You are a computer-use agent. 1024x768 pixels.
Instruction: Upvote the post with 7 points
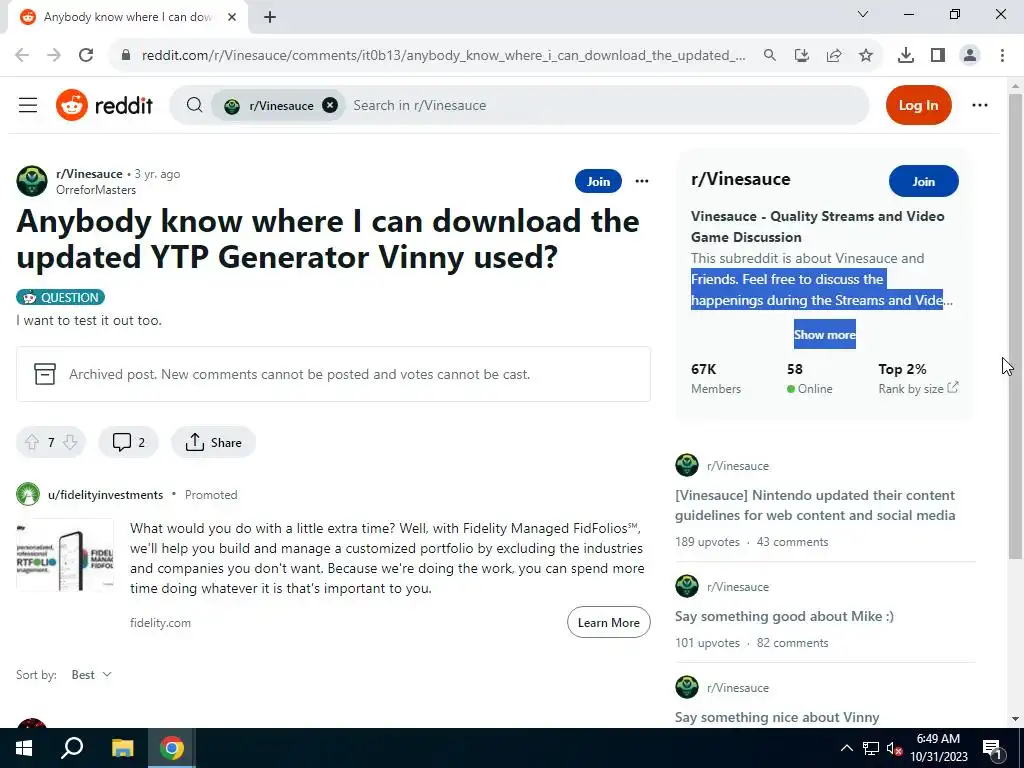click(32, 442)
